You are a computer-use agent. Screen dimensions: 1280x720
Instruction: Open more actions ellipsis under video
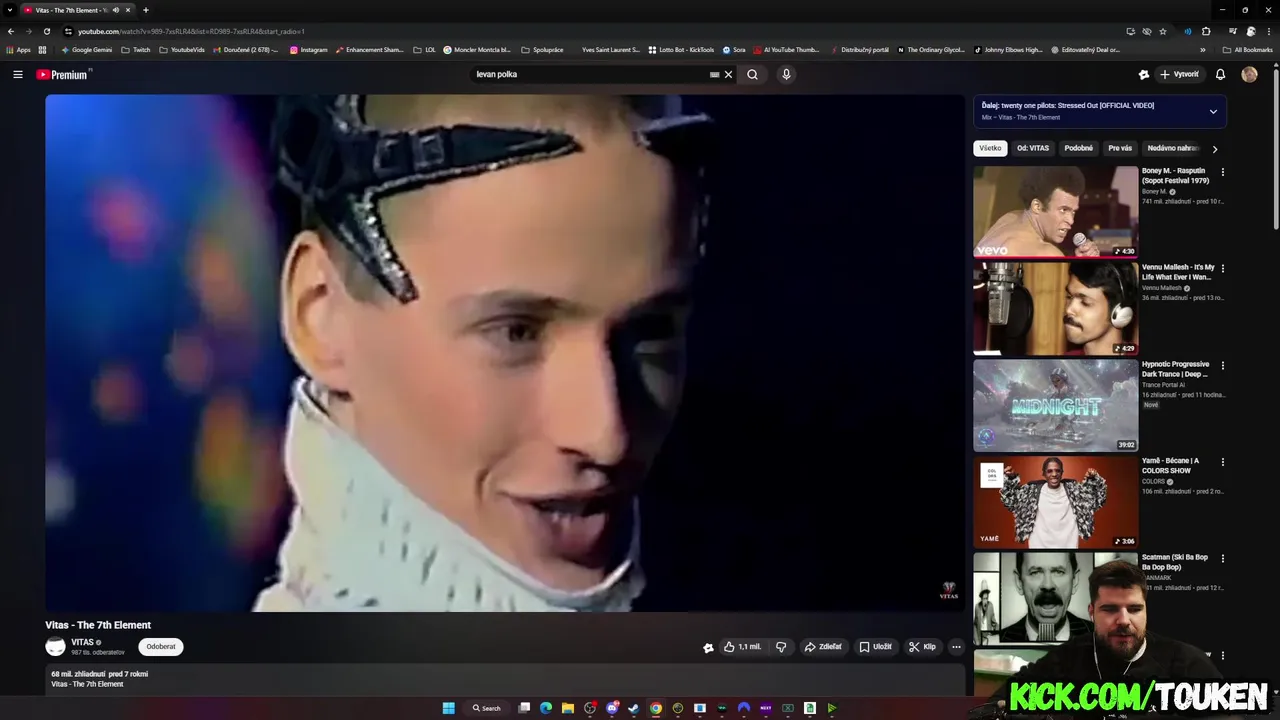956,647
